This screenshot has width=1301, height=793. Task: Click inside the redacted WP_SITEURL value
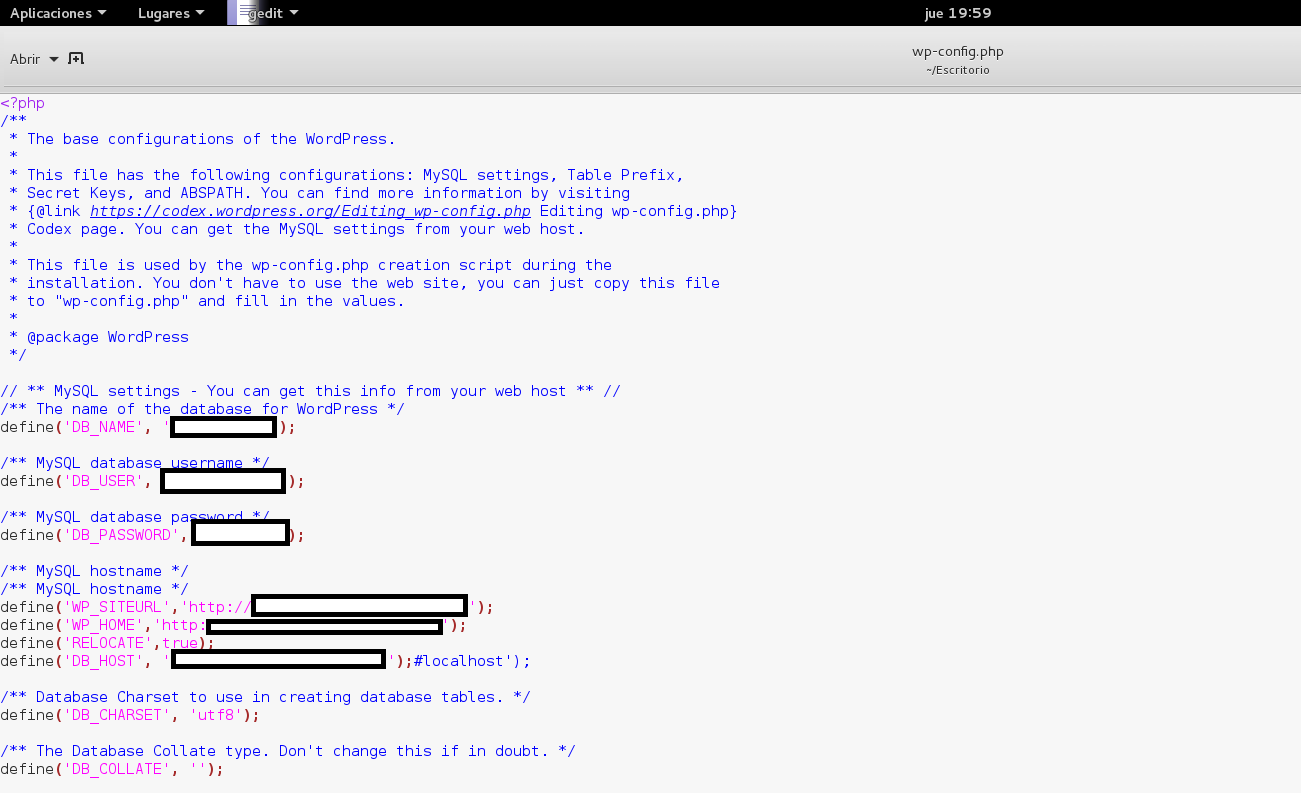(359, 606)
